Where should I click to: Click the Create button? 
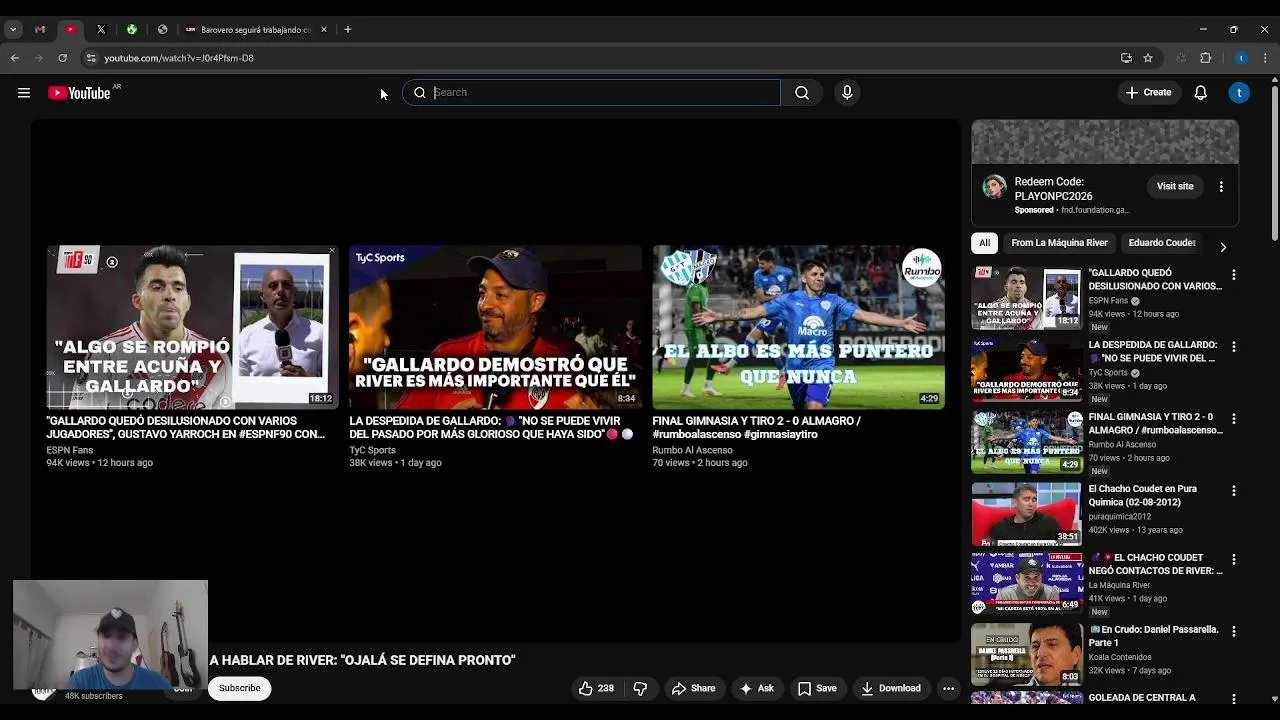pyautogui.click(x=1148, y=93)
